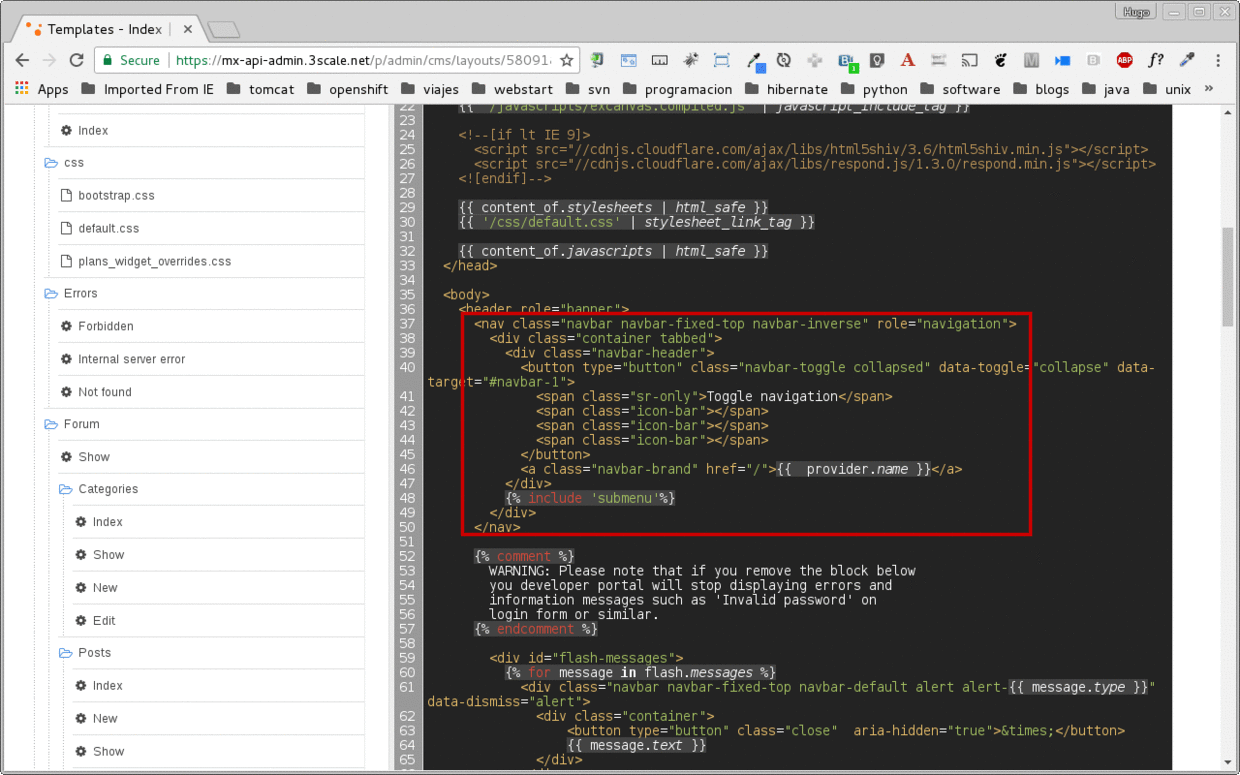The height and width of the screenshot is (775, 1240).
Task: Open the AdBlock Plus extension icon
Action: pos(1125,60)
